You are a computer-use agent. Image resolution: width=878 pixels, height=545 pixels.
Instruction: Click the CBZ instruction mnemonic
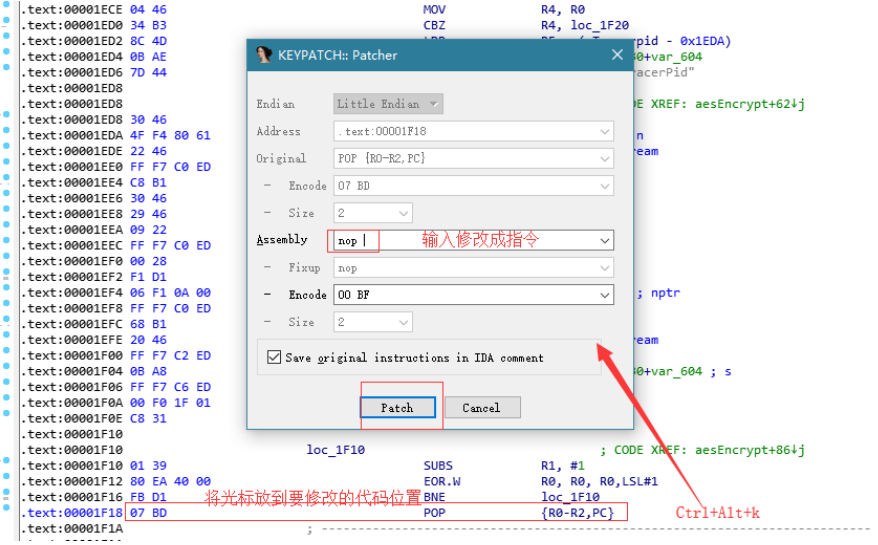tap(434, 25)
